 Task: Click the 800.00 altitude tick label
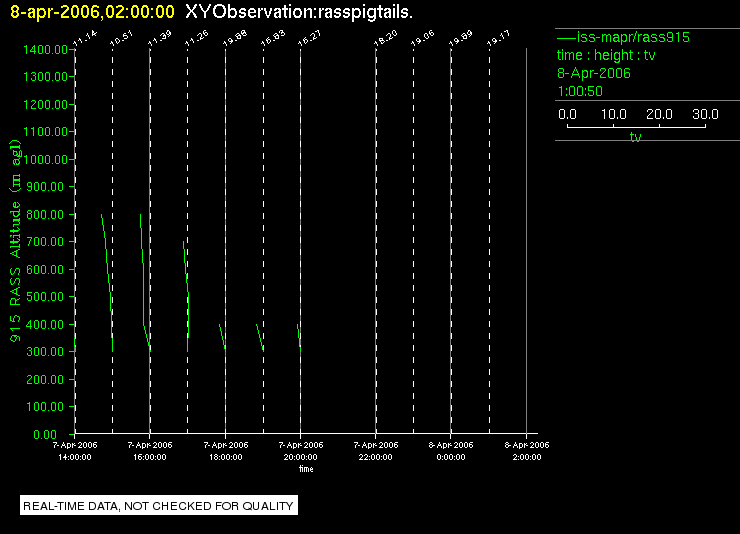point(45,215)
